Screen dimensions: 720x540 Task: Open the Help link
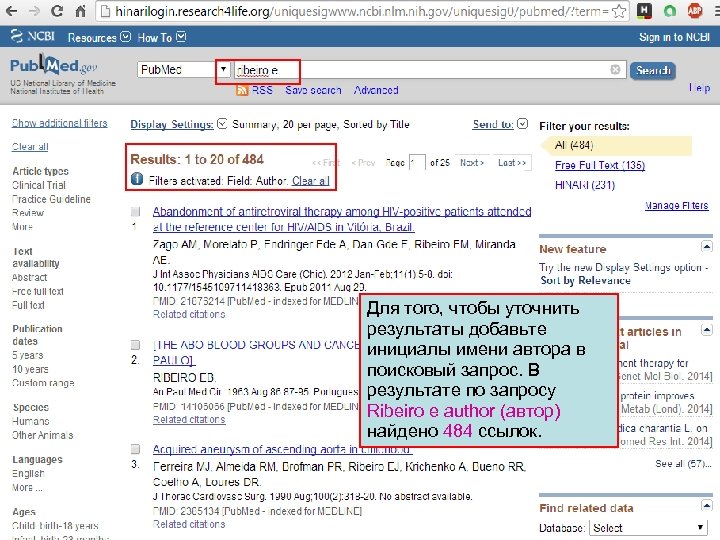point(700,87)
